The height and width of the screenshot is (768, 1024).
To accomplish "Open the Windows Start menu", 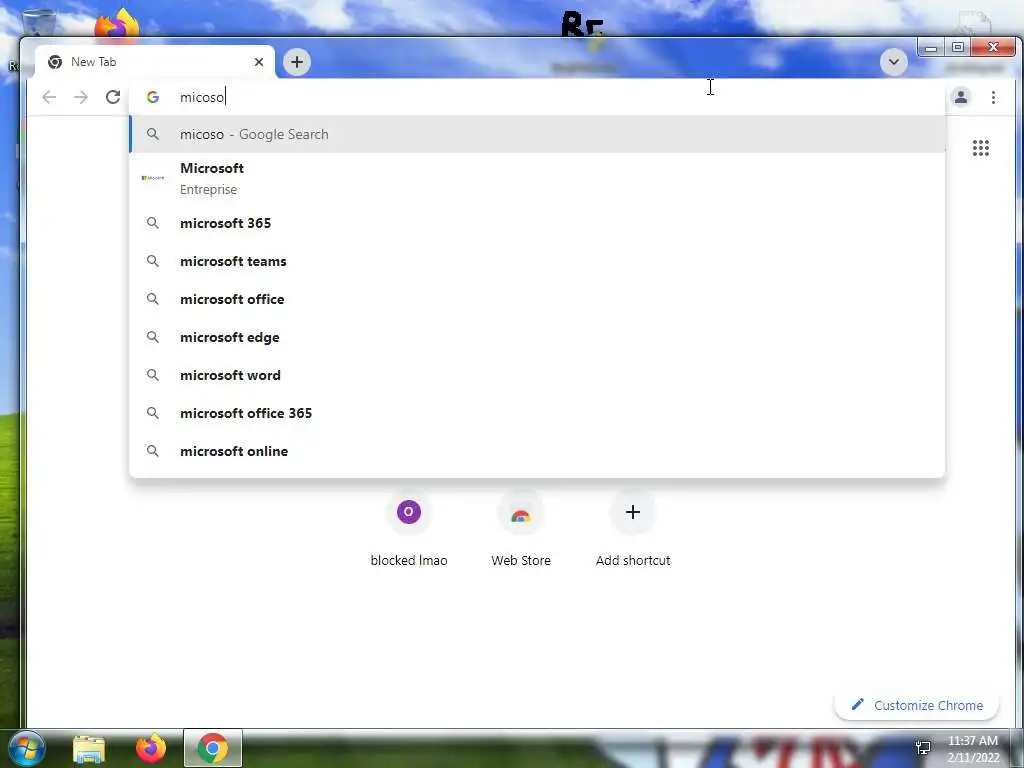I will pos(26,748).
